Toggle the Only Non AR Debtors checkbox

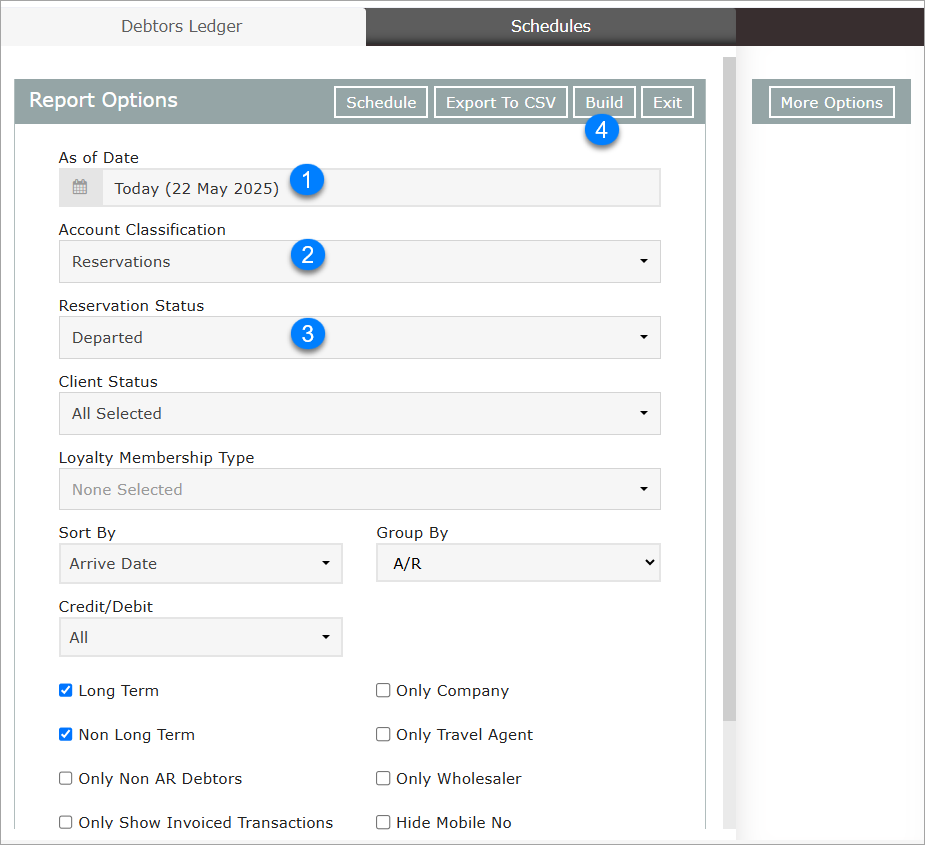pyautogui.click(x=66, y=779)
